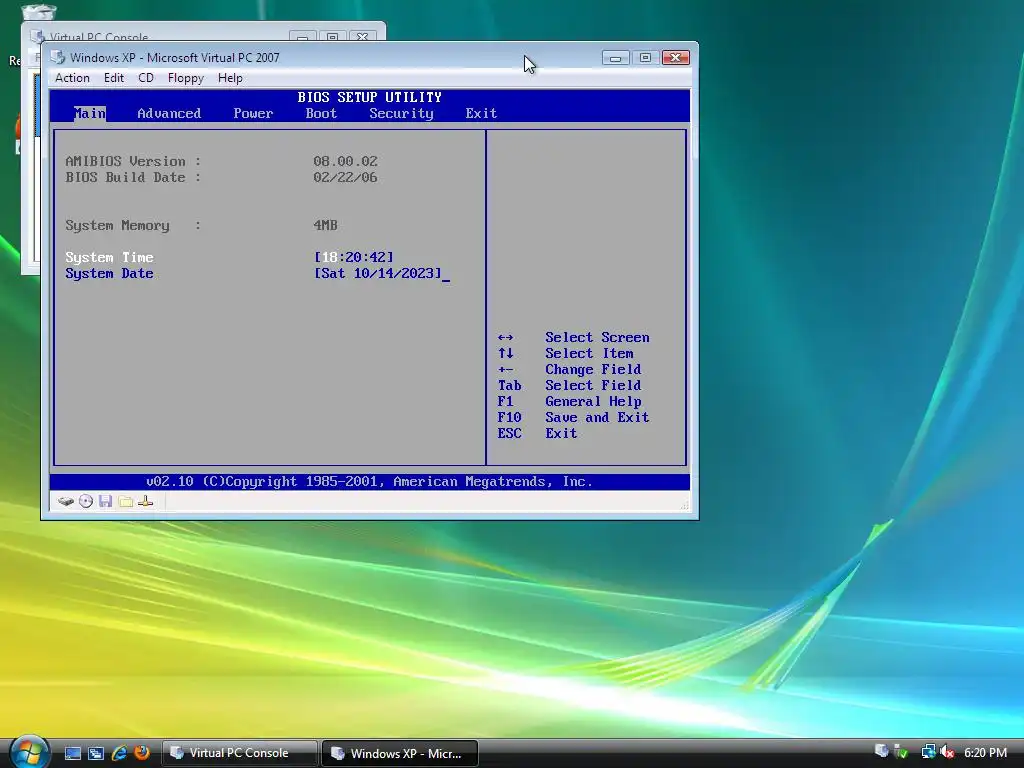
Task: Click the Virtual PC Console taskbar button
Action: 239,753
